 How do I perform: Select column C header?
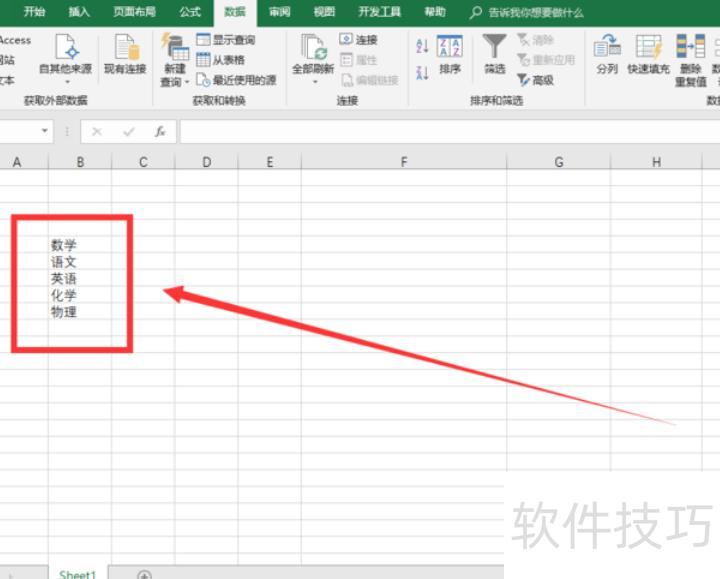[x=143, y=162]
